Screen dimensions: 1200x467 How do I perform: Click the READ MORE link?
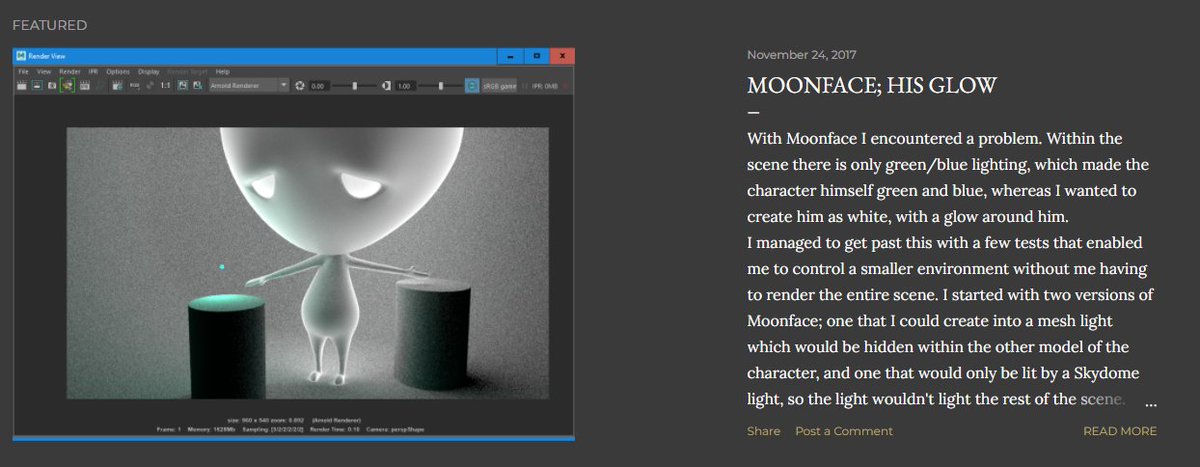[x=1119, y=431]
